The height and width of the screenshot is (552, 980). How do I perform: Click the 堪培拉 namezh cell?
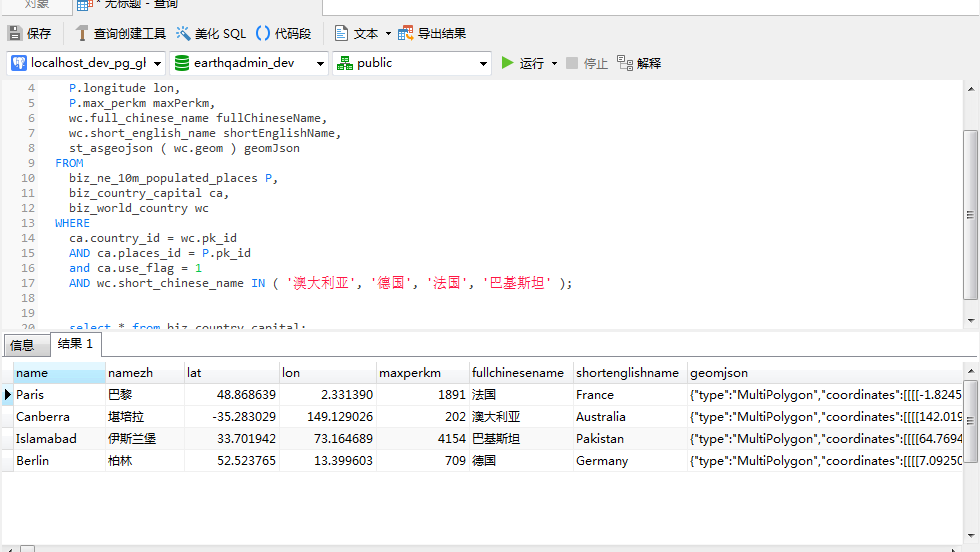[145, 417]
